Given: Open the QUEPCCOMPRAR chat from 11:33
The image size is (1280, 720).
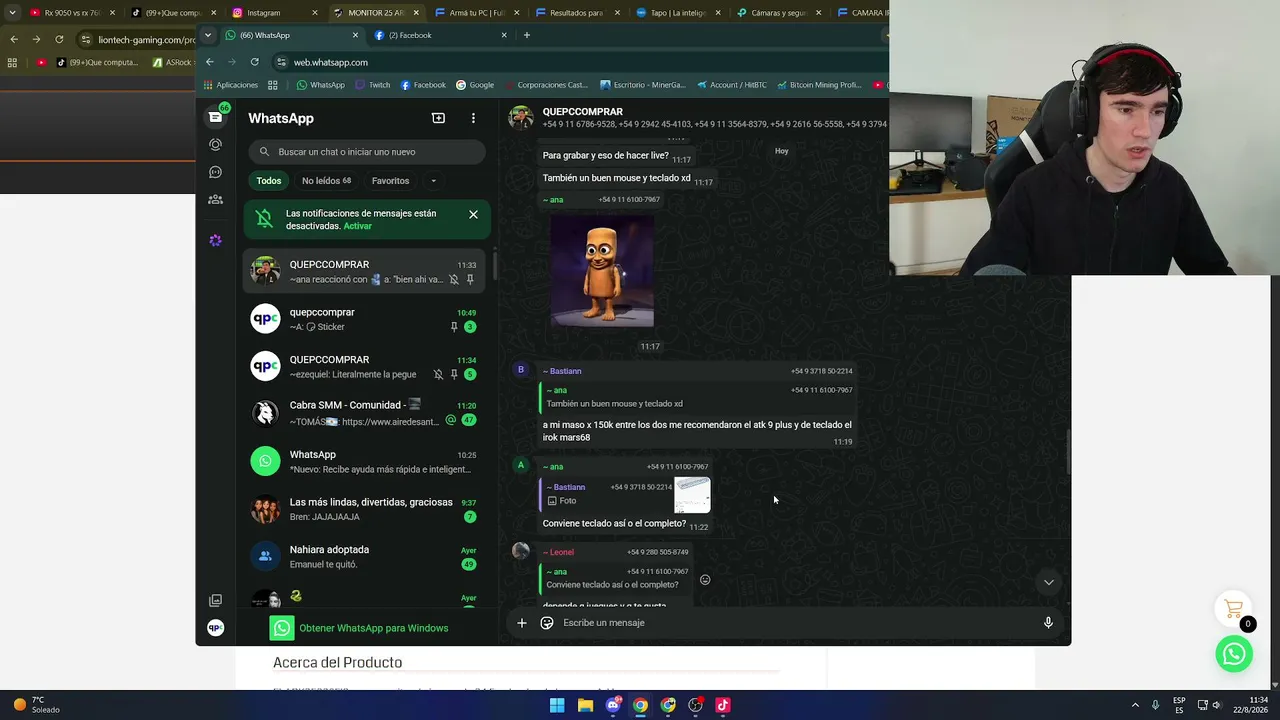Looking at the screenshot, I should pos(365,271).
